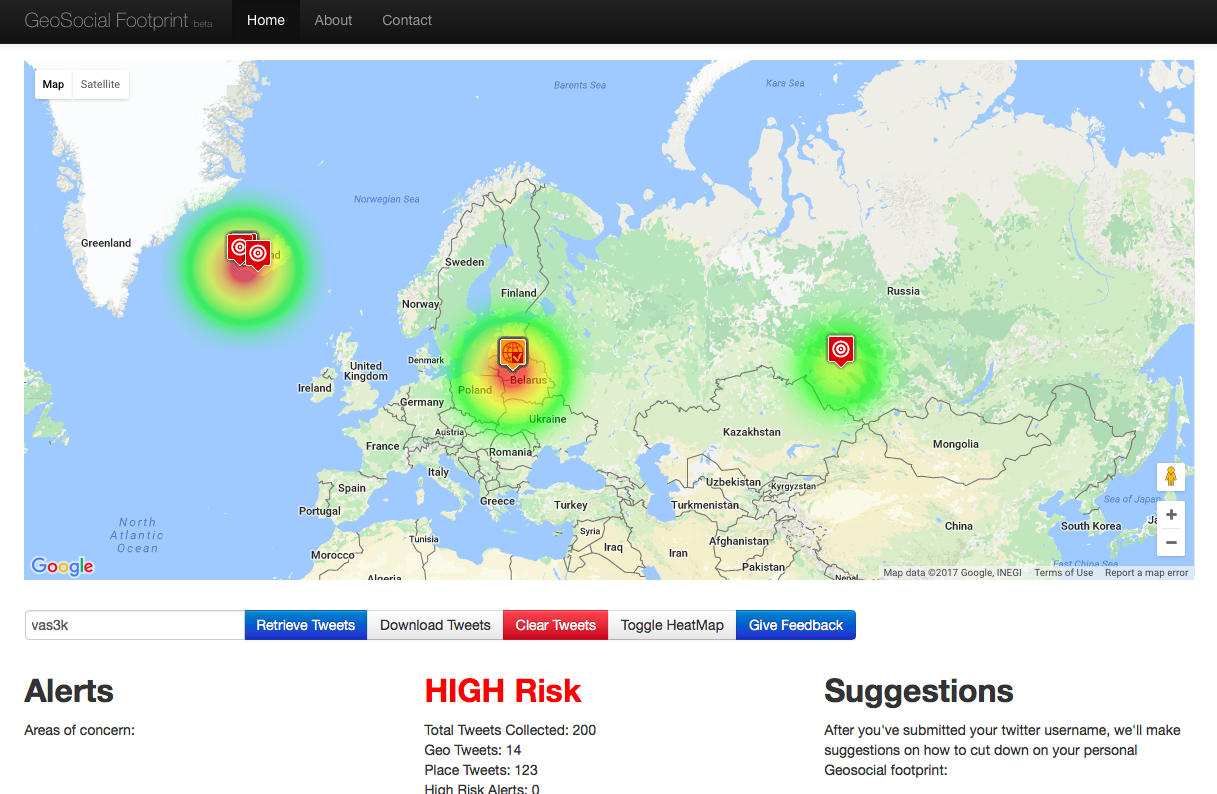Click the Google logo on the map
Viewport: 1217px width, 794px height.
point(62,566)
